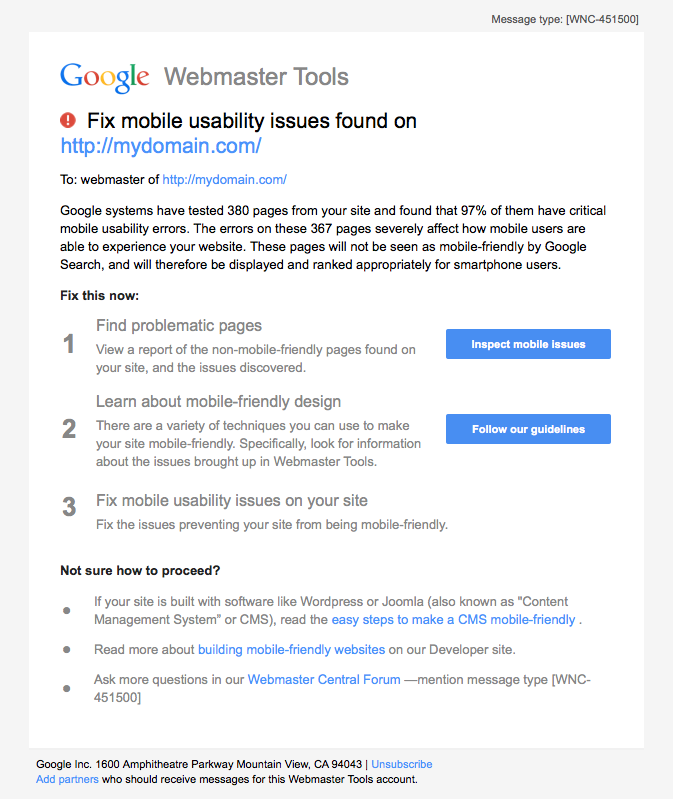
Task: Open the mydomain.com link after 'webmaster of'
Action: tap(224, 180)
